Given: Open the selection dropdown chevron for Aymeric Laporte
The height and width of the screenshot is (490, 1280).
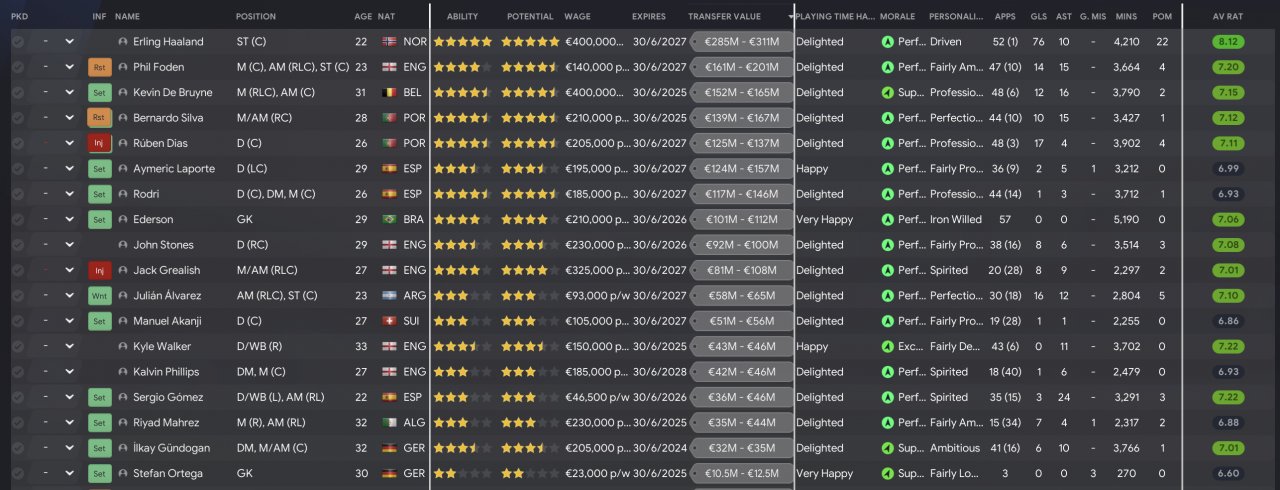Looking at the screenshot, I should (69, 169).
